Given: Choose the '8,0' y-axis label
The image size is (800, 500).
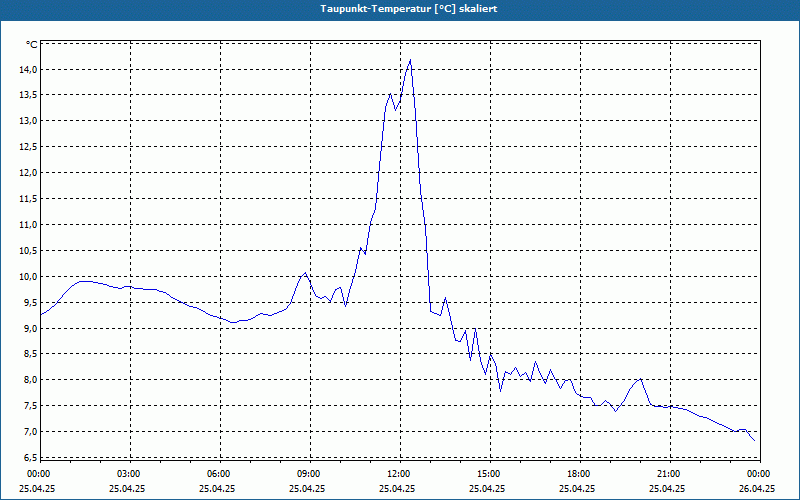Looking at the screenshot, I should (x=31, y=380).
